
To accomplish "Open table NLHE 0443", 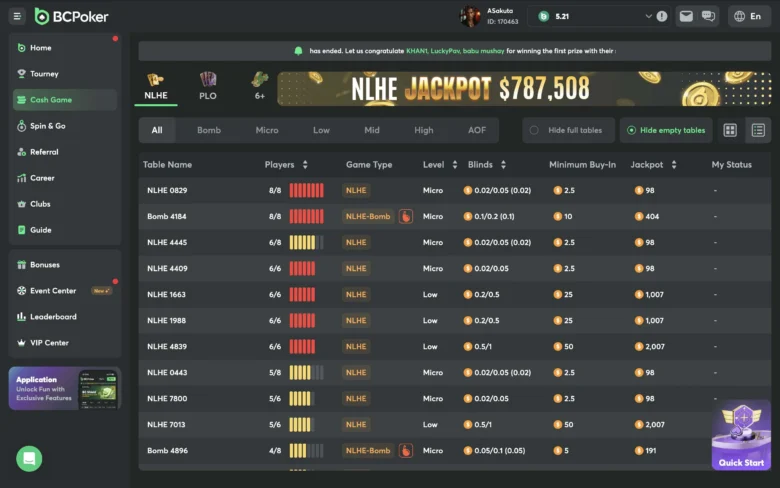I will point(455,373).
